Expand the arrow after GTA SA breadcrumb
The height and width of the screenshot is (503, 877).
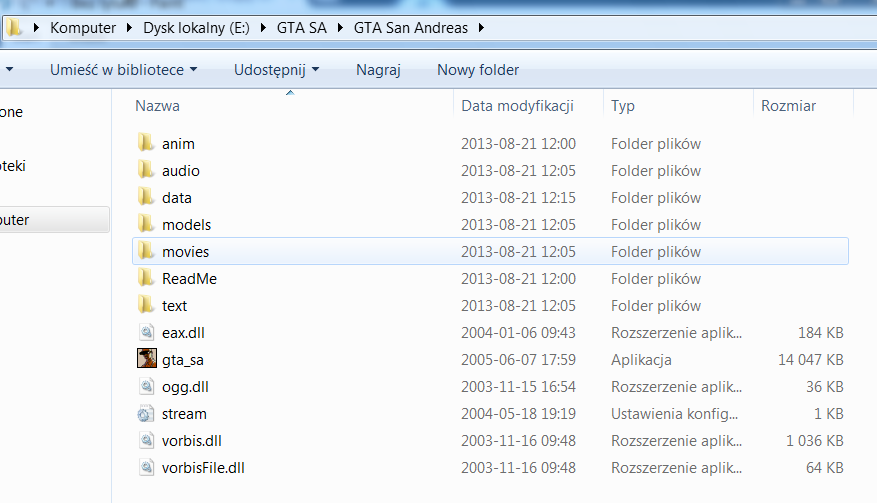pyautogui.click(x=340, y=27)
